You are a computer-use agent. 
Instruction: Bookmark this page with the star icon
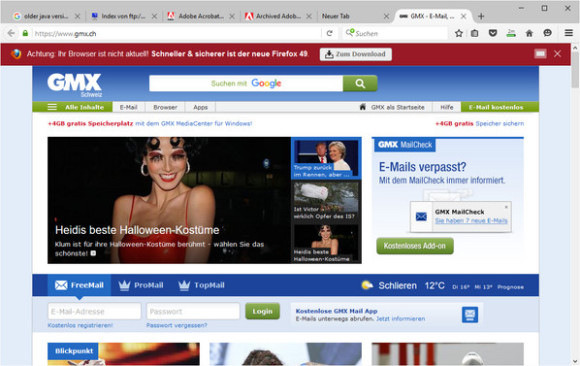(x=459, y=33)
